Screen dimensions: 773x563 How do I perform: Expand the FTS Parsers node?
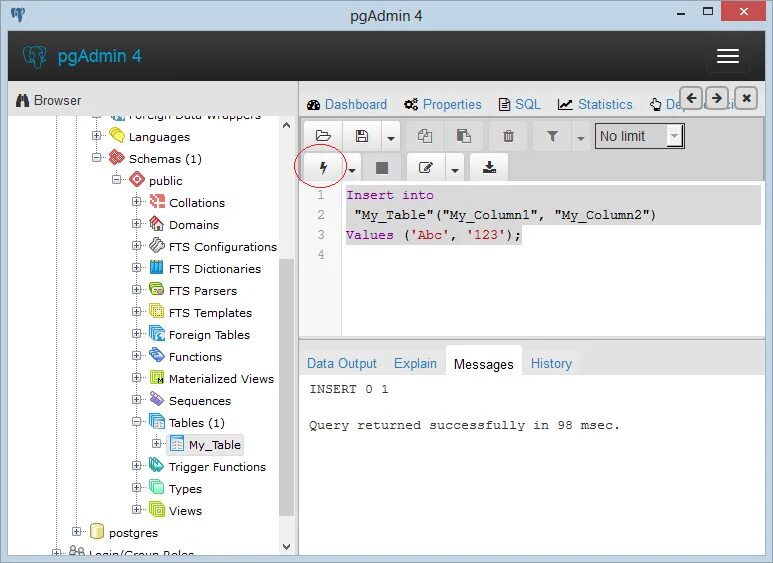(137, 289)
